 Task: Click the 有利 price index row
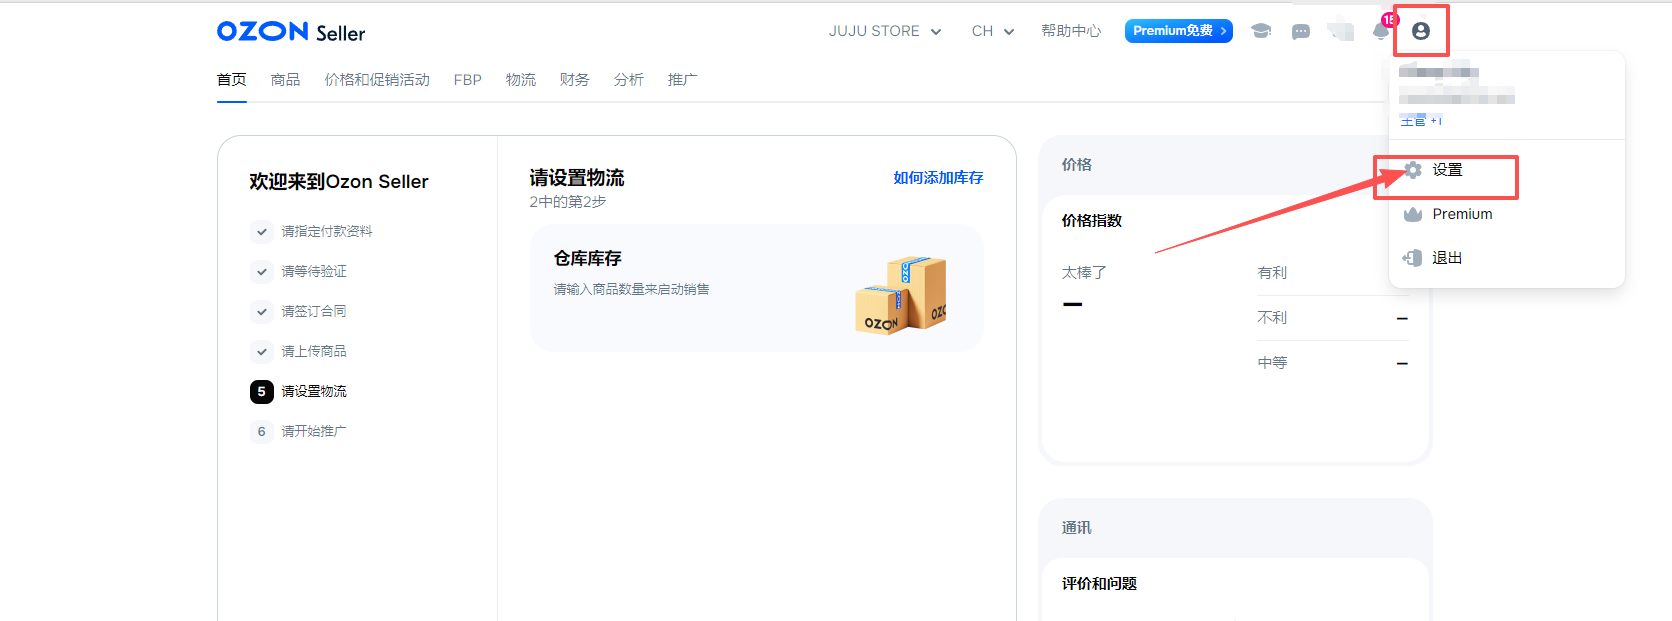(x=1332, y=273)
